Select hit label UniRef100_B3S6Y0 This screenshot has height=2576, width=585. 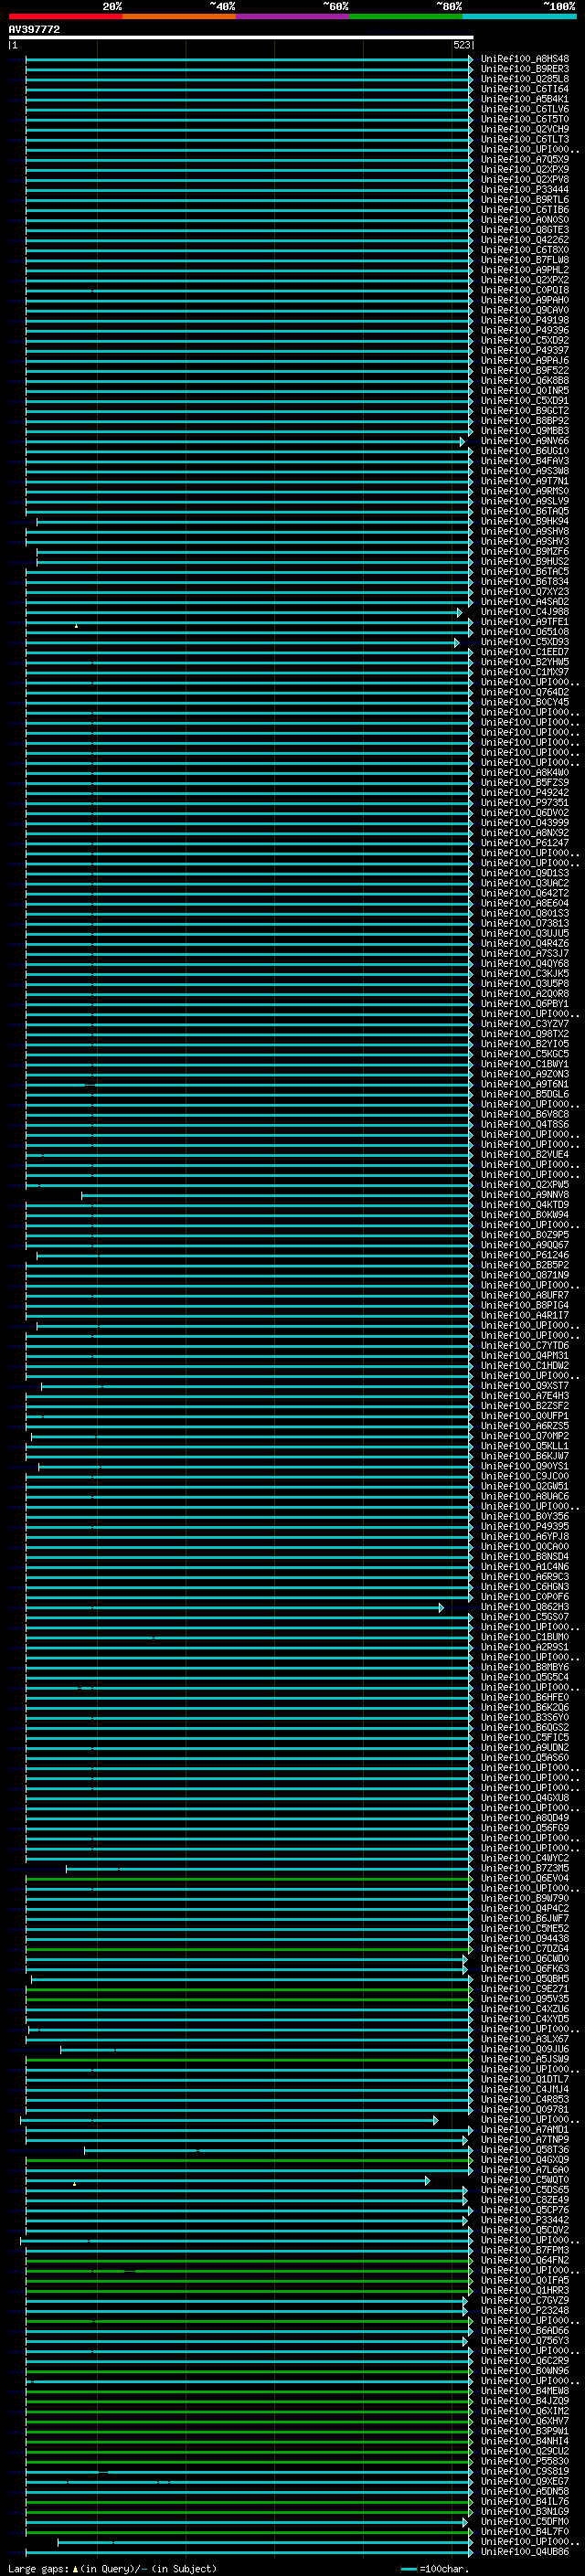pyautogui.click(x=524, y=1718)
